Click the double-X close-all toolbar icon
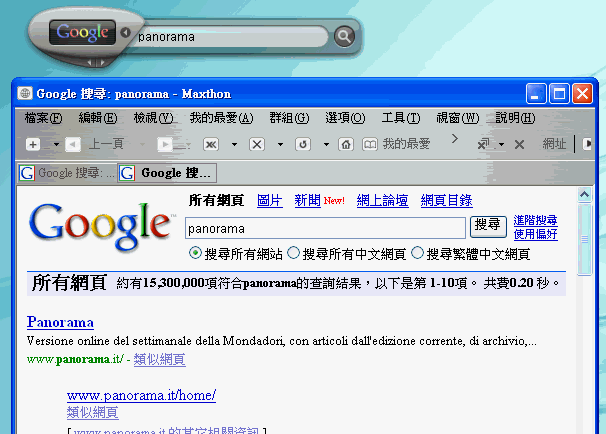 pos(211,145)
